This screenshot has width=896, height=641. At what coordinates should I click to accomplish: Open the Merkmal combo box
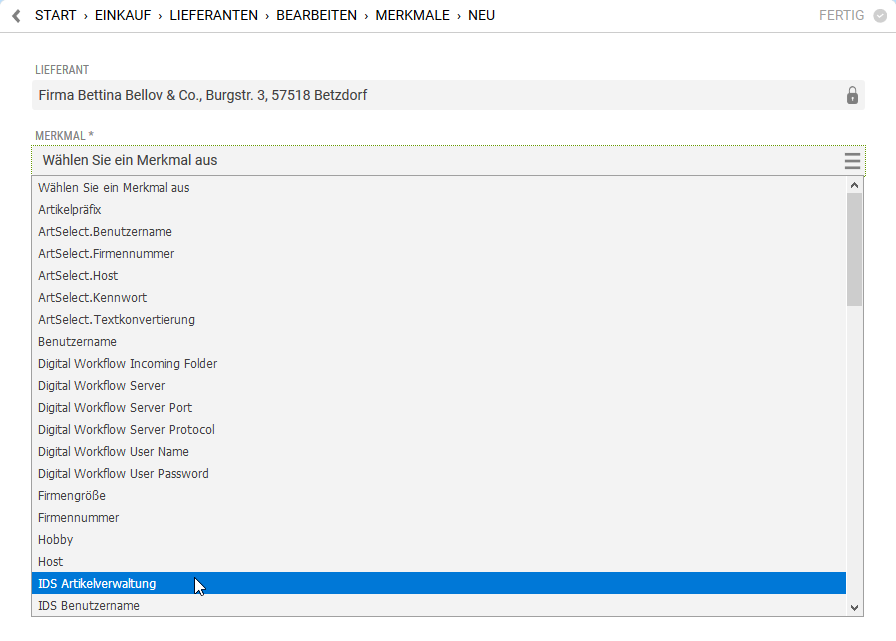(440, 161)
